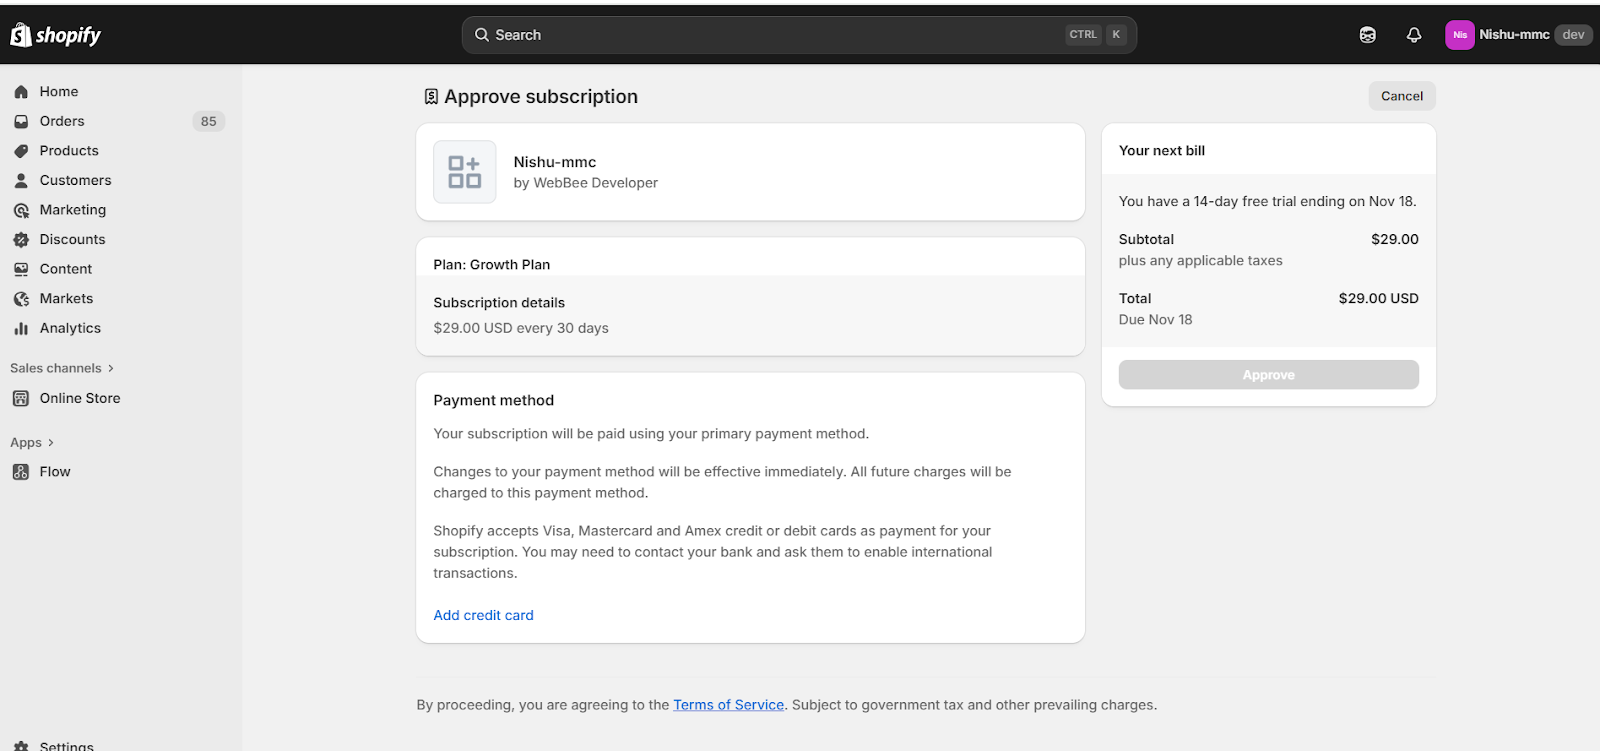This screenshot has height=751, width=1600.
Task: Click the Analytics bar chart icon
Action: [21, 328]
